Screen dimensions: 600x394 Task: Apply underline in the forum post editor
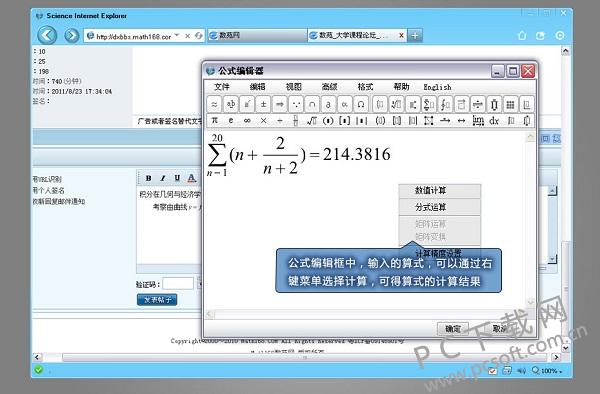tap(177, 178)
